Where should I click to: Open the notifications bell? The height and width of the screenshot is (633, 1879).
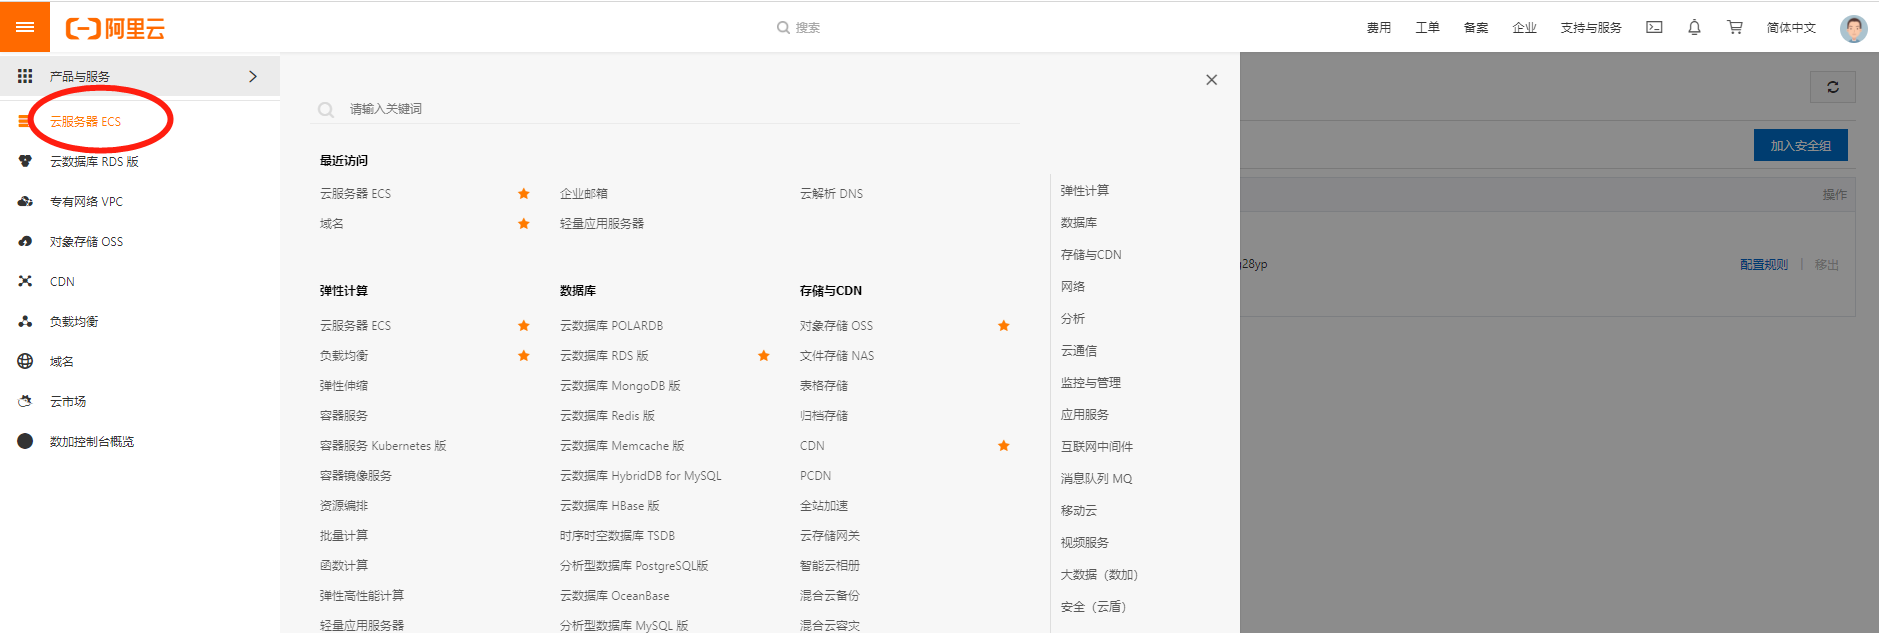point(1694,28)
